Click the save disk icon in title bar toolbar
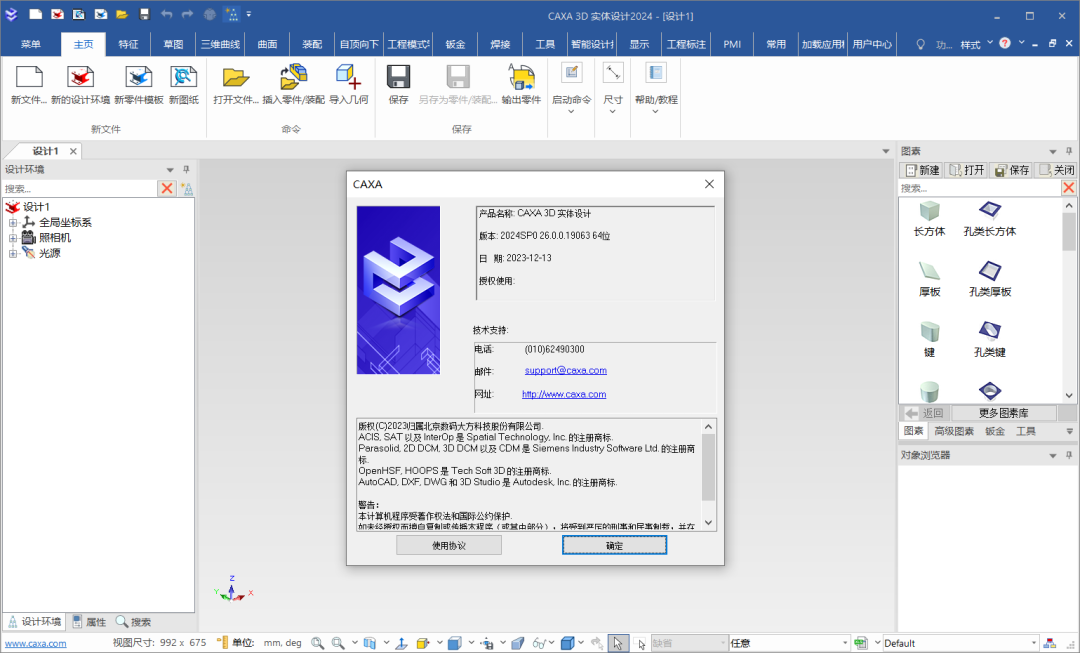Screen dimensions: 1080x653 pos(144,14)
